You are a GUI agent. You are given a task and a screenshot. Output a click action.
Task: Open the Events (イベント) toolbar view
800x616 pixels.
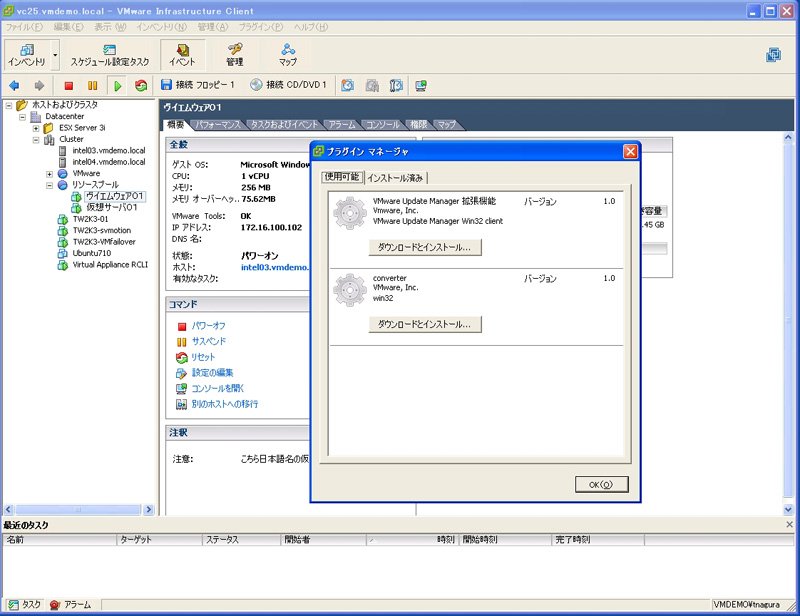coord(182,55)
